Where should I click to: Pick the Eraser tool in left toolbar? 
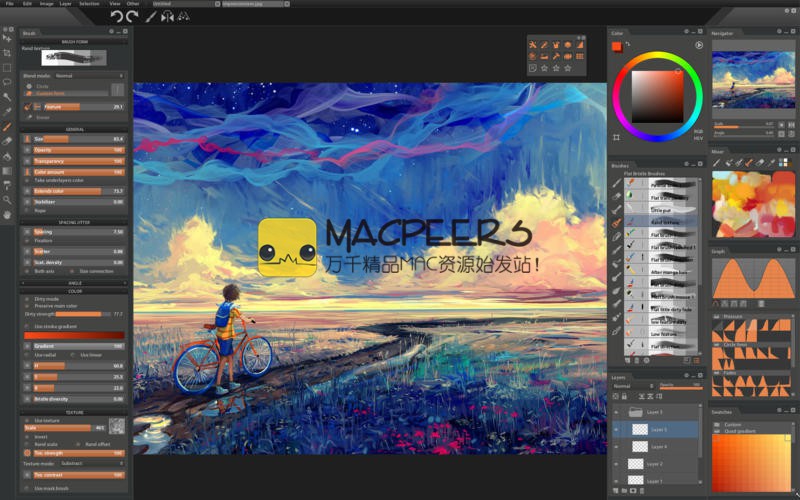pyautogui.click(x=7, y=141)
